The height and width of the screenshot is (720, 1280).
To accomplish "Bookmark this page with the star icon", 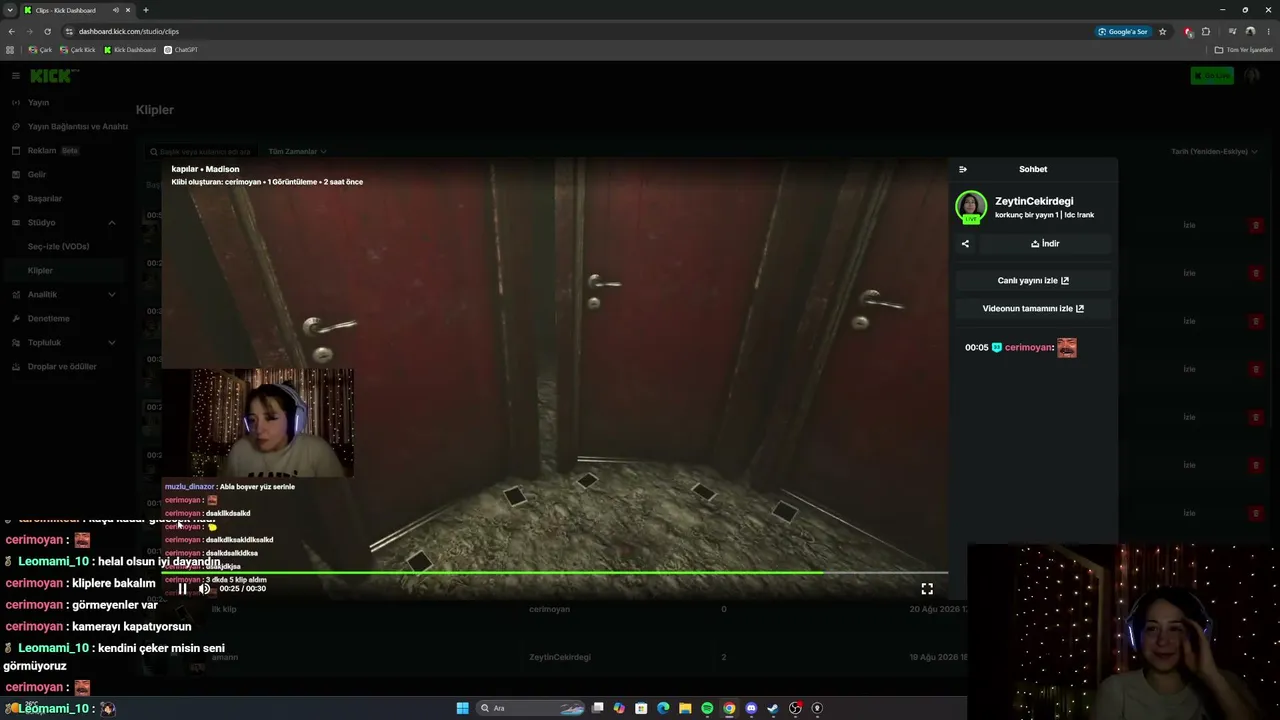I will coord(1162,32).
